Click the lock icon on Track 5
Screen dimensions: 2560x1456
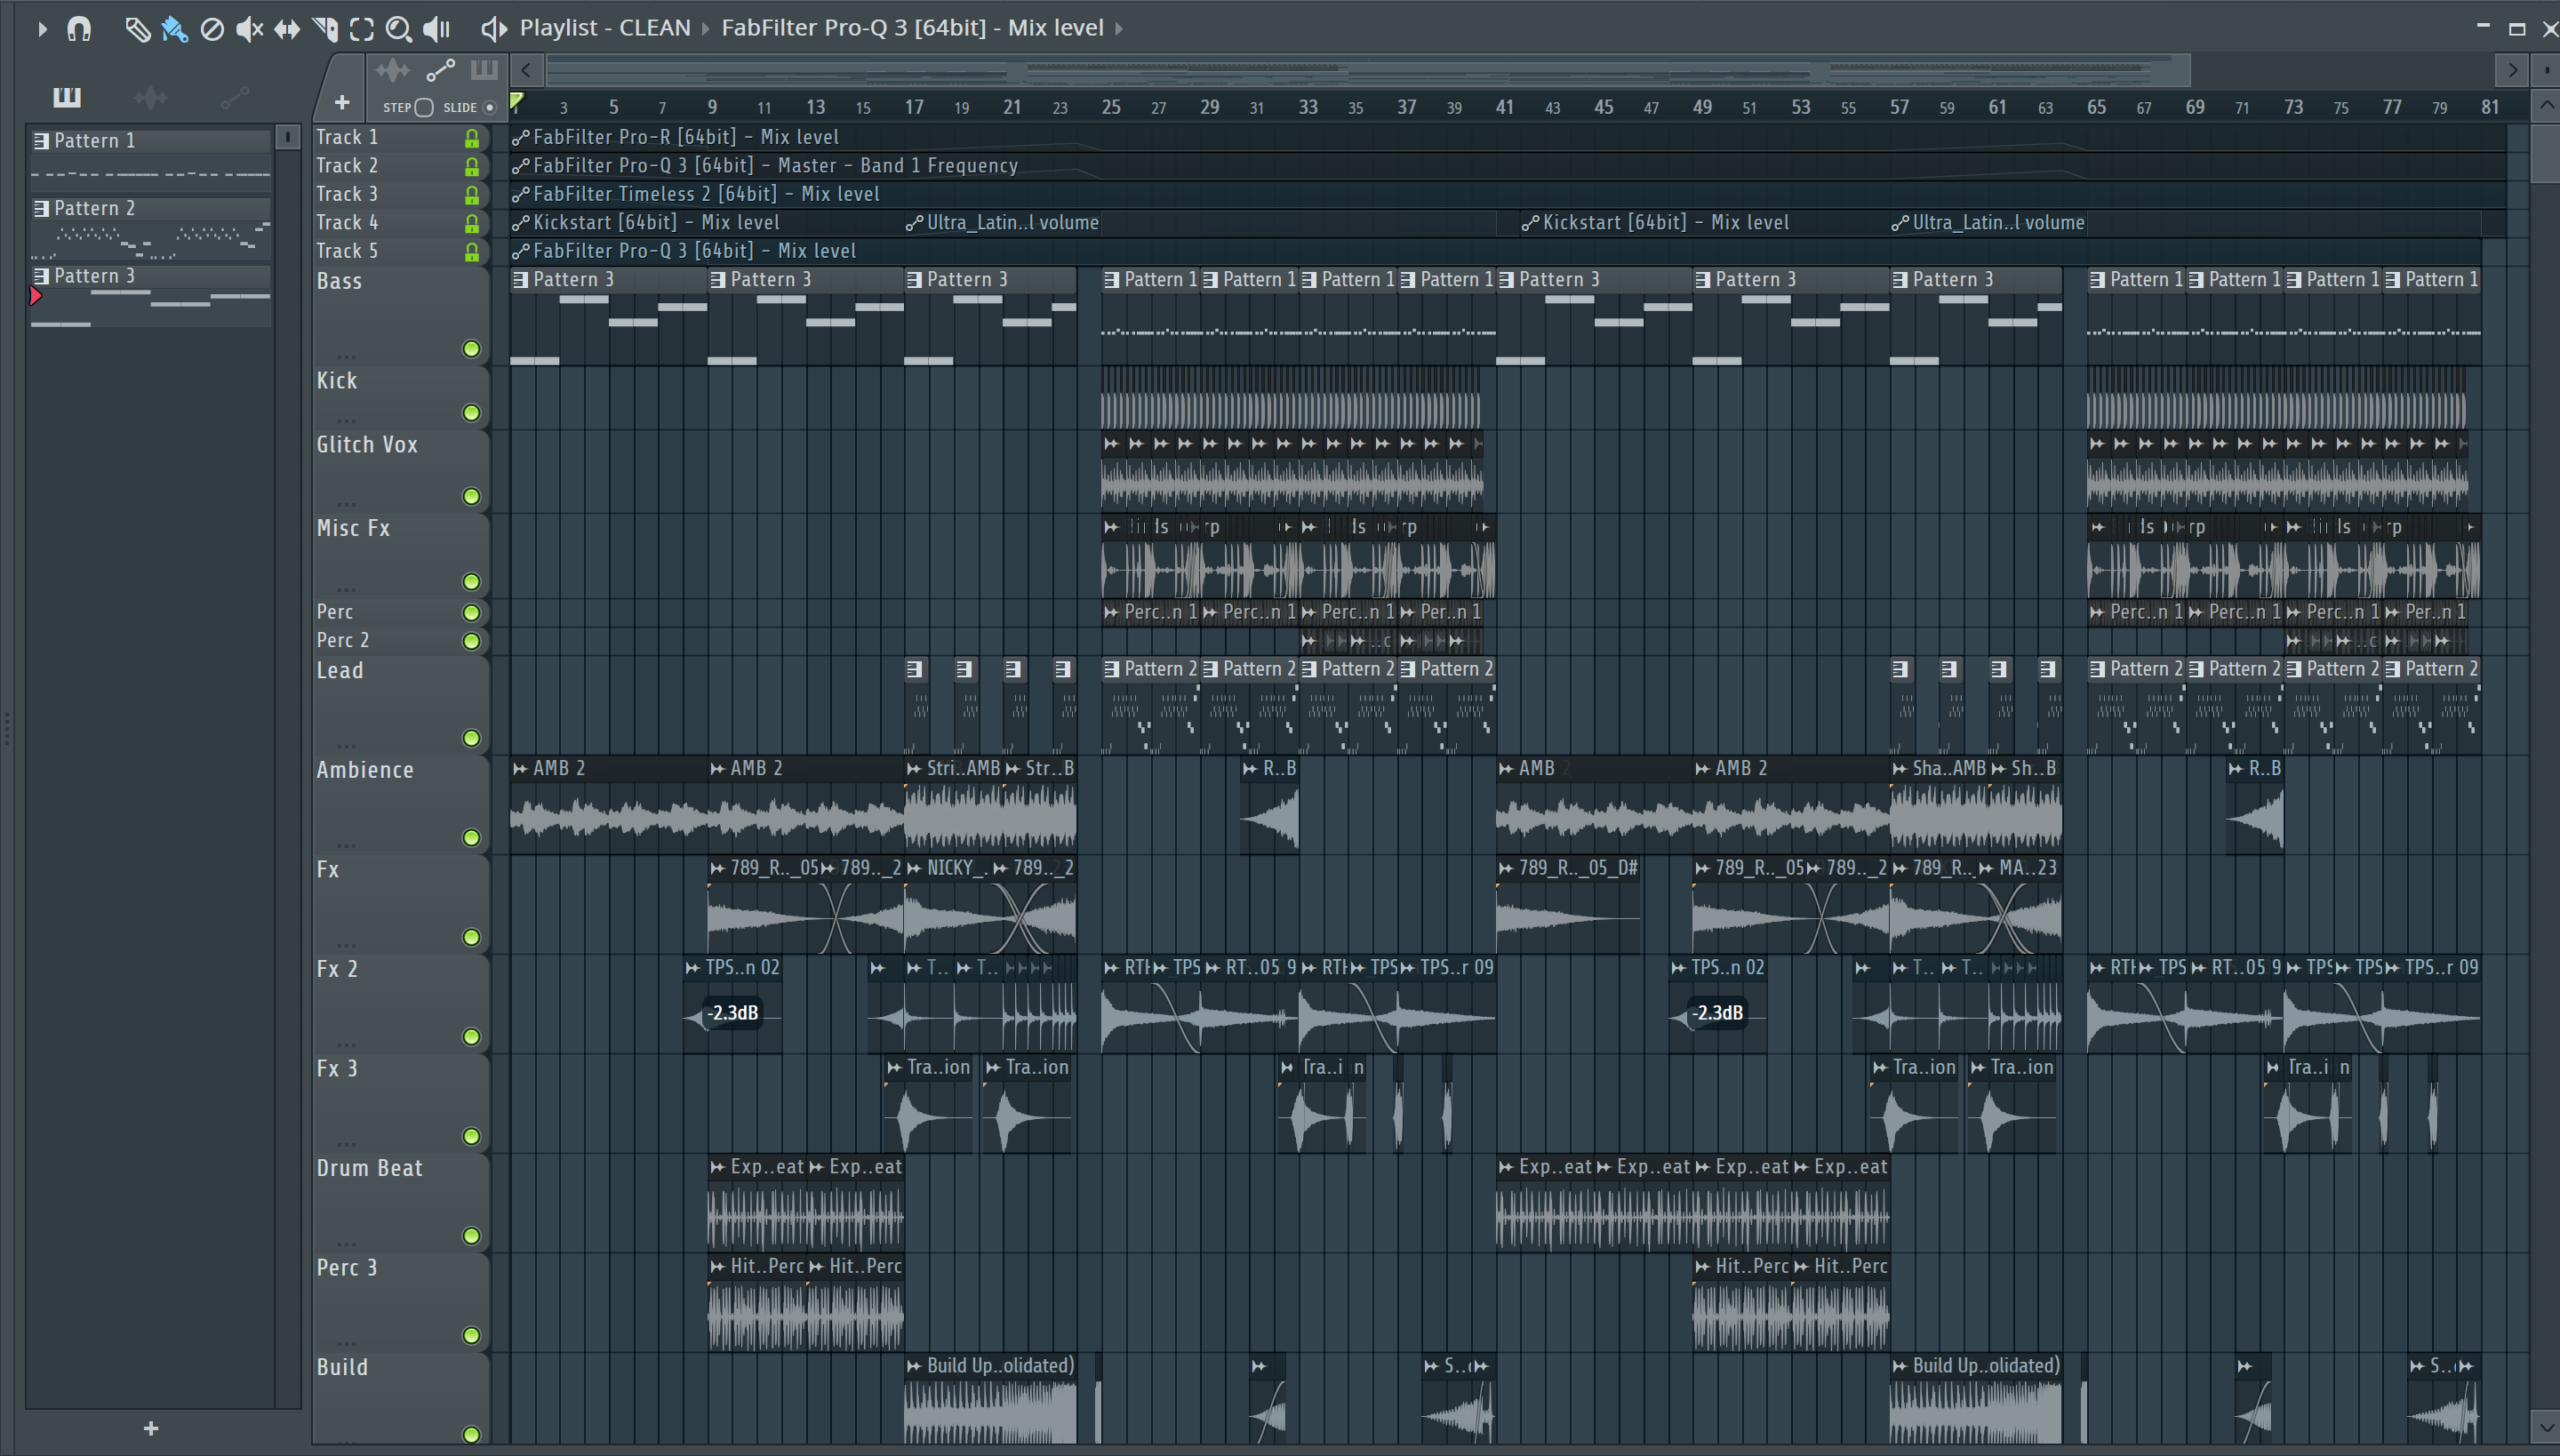click(x=472, y=252)
